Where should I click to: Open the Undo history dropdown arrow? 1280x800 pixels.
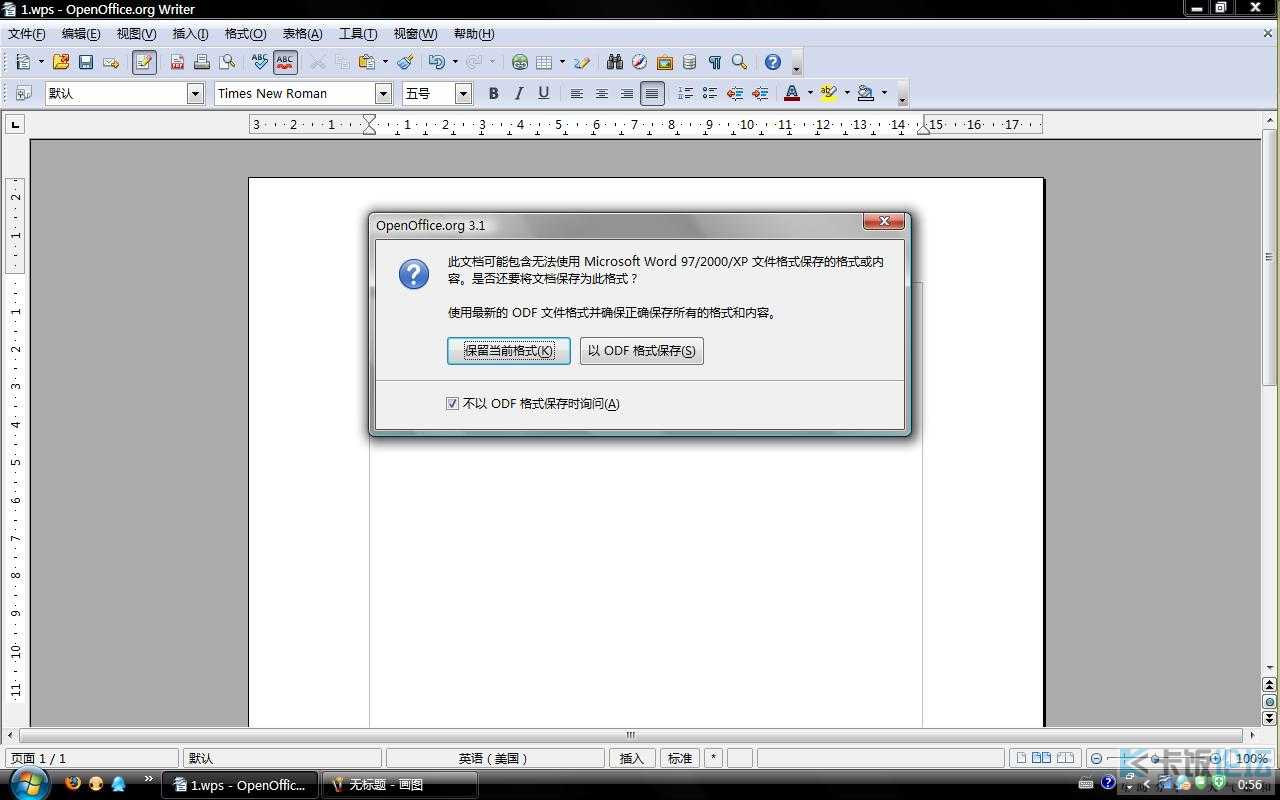pos(455,62)
